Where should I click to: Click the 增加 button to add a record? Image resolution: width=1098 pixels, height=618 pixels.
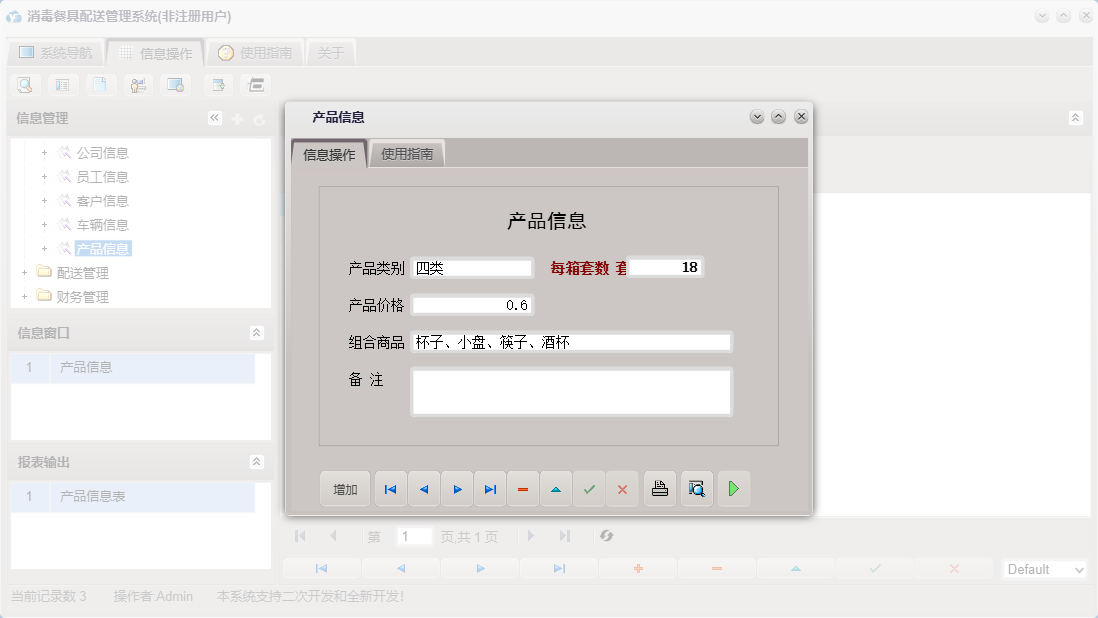(x=343, y=488)
